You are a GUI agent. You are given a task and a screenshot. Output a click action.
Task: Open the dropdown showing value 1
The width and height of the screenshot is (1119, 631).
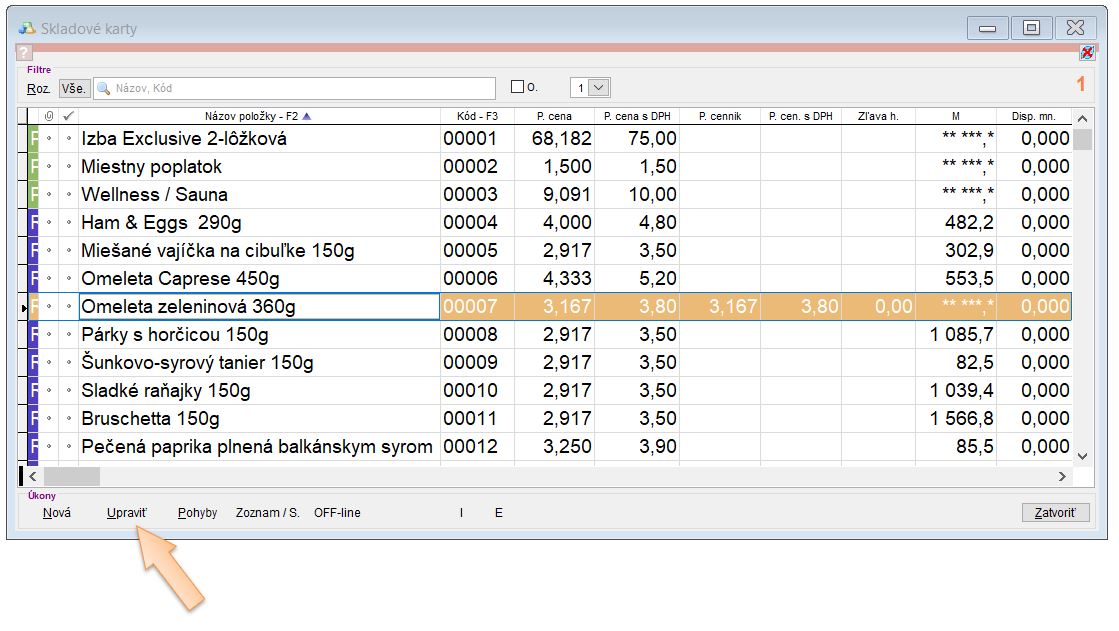(599, 88)
